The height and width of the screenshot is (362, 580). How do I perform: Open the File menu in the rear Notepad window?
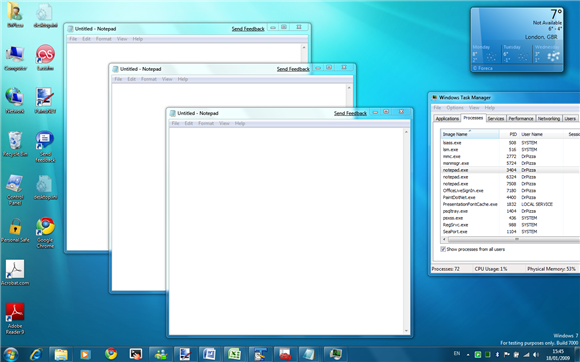(73, 38)
